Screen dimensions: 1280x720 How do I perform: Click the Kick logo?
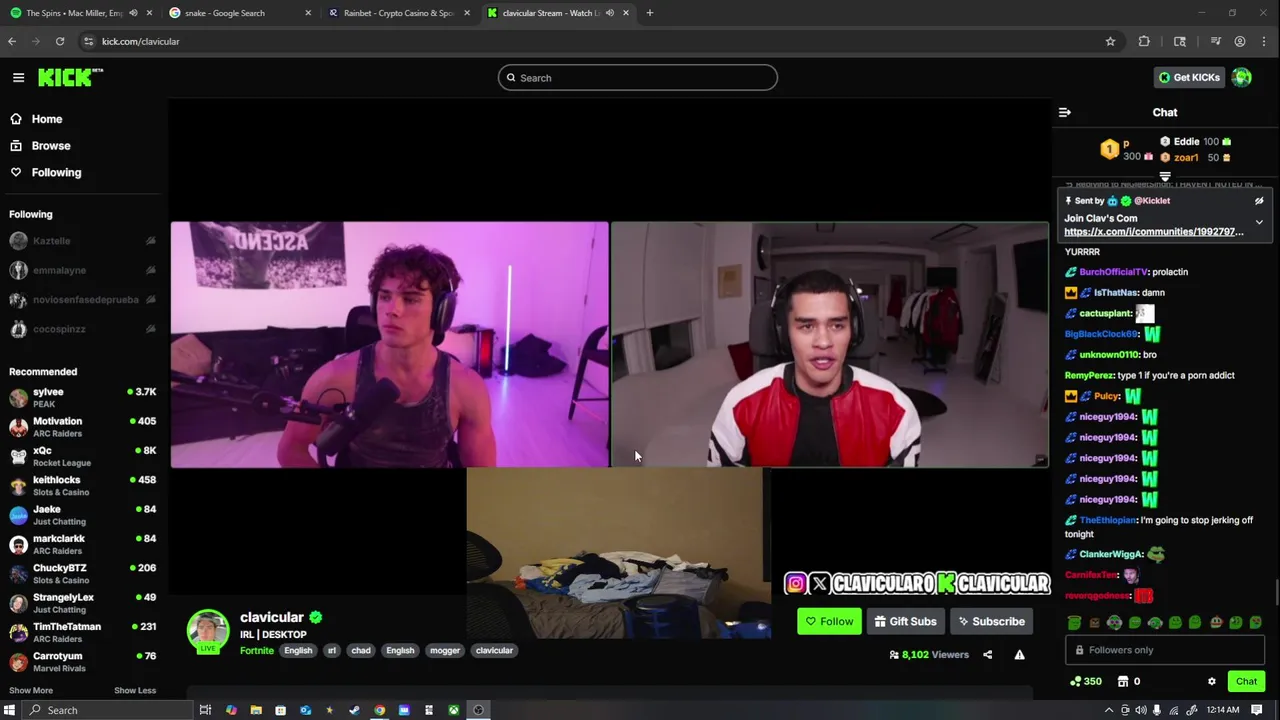click(x=70, y=77)
